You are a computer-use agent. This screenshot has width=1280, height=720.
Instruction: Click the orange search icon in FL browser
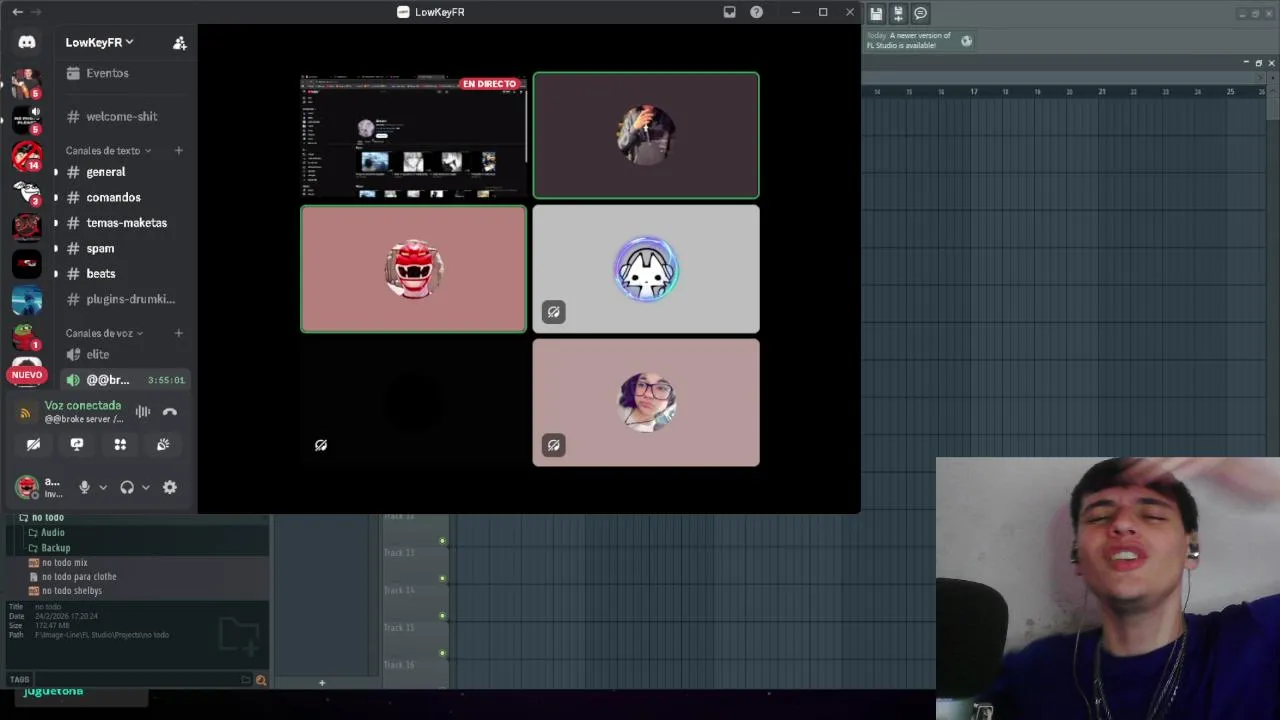[x=261, y=680]
